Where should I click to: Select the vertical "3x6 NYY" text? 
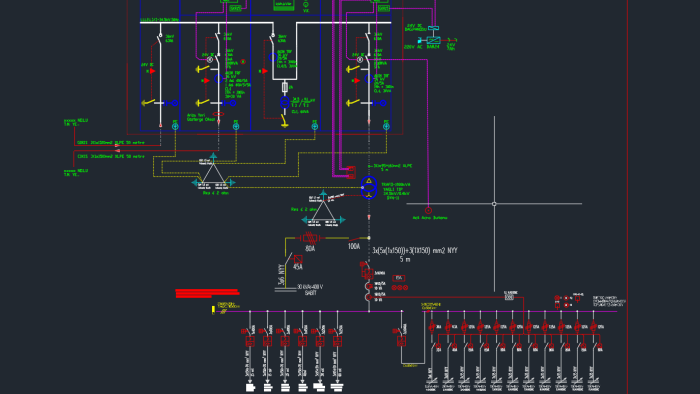281,274
